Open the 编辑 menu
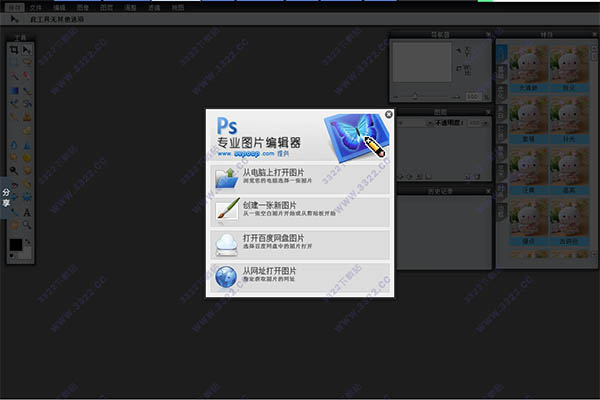This screenshot has height=400, width=600. [59, 7]
